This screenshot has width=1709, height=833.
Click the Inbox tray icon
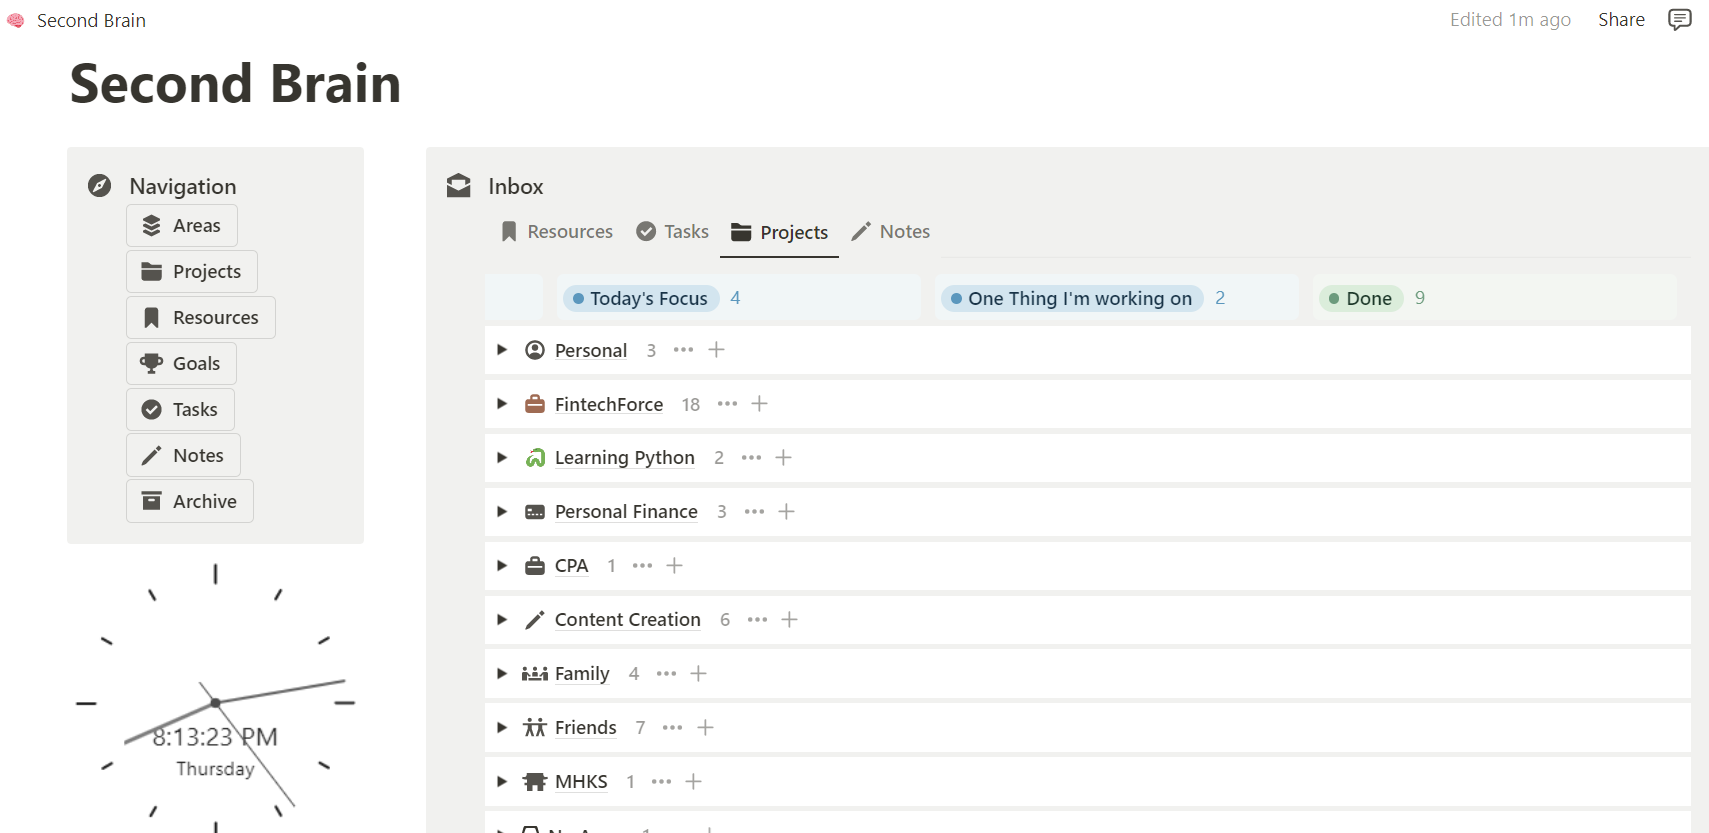pos(459,186)
